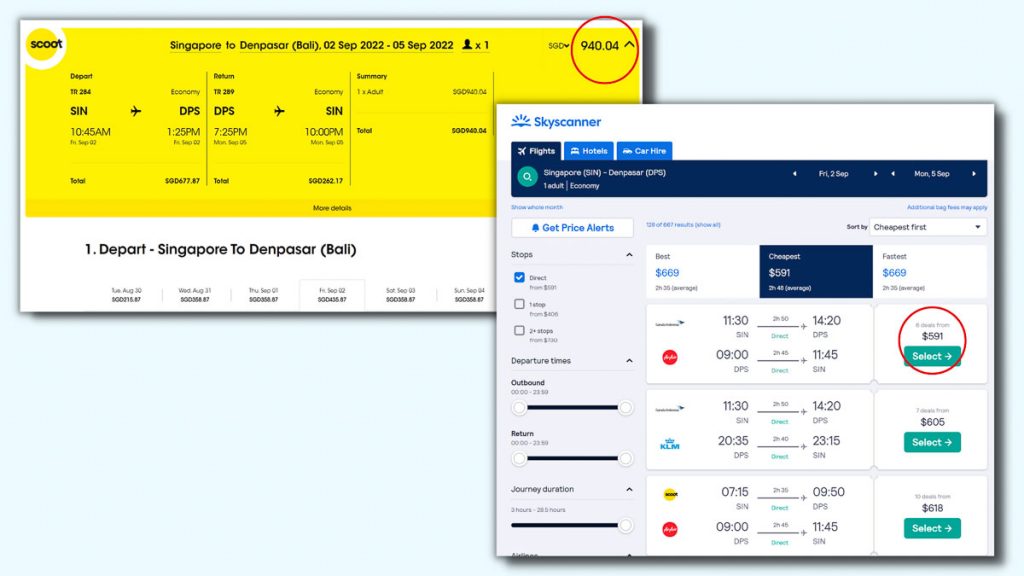
Task: Click the KLM logo in the $605 result
Action: (x=670, y=444)
